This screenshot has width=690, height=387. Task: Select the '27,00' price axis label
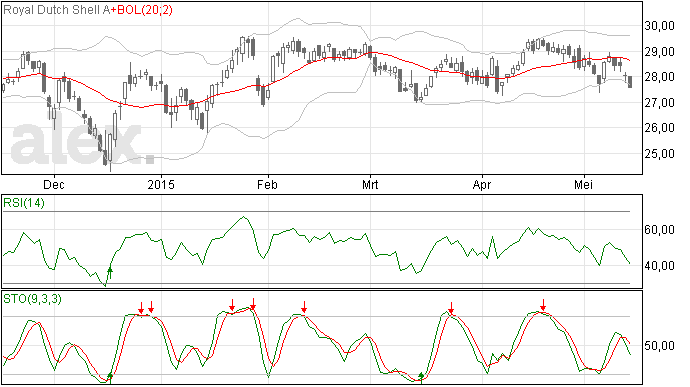pyautogui.click(x=659, y=103)
